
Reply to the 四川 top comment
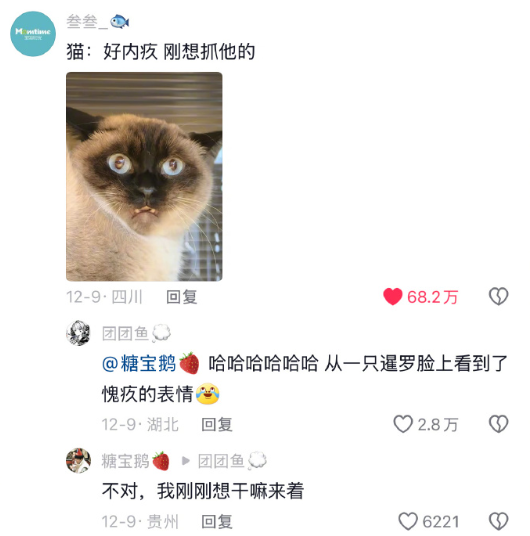coord(182,297)
